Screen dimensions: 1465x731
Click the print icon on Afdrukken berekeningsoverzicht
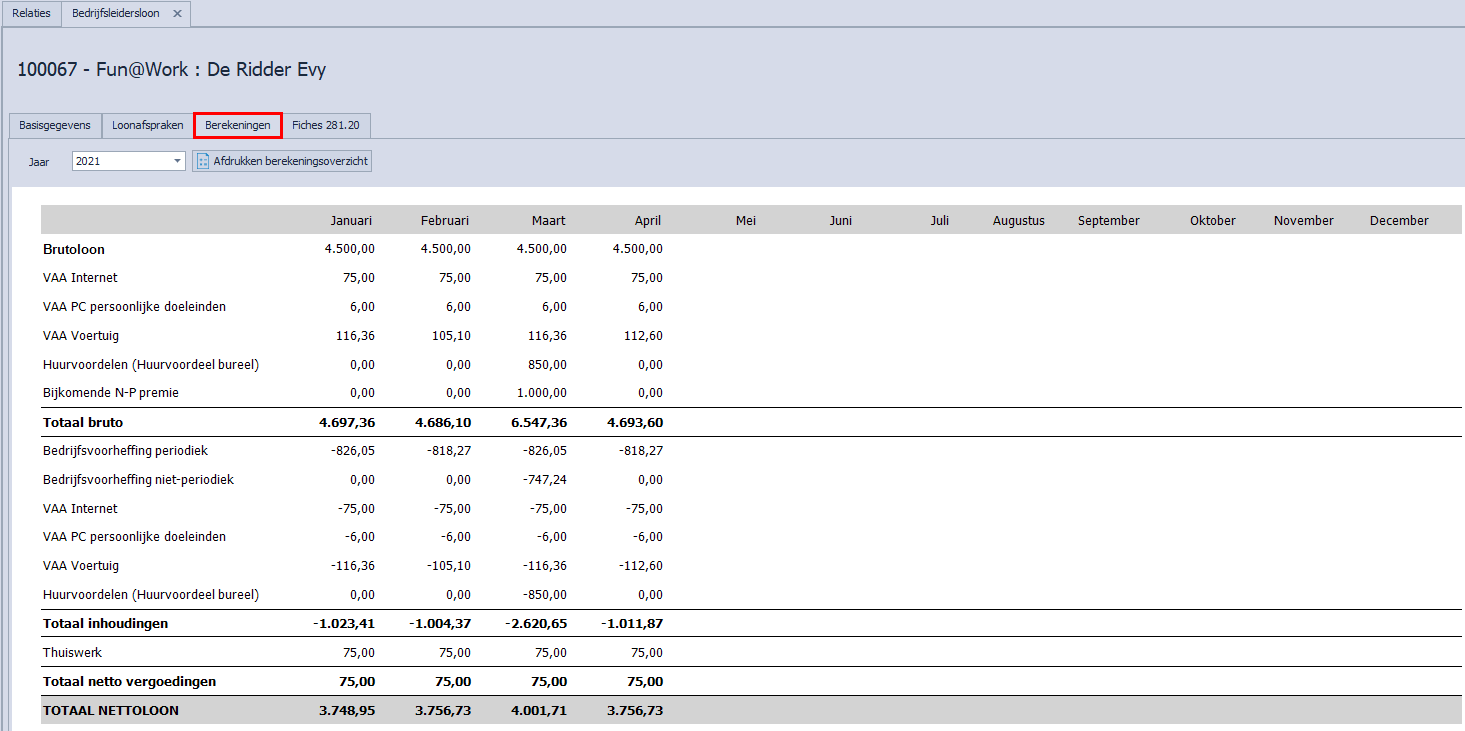(203, 161)
